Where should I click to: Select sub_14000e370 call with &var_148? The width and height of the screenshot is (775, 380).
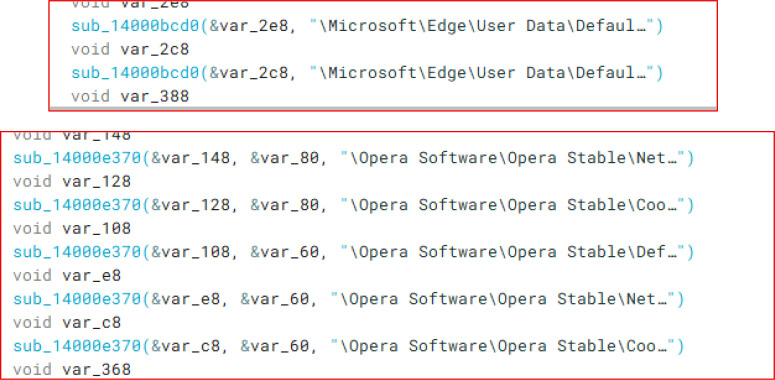tap(353, 158)
